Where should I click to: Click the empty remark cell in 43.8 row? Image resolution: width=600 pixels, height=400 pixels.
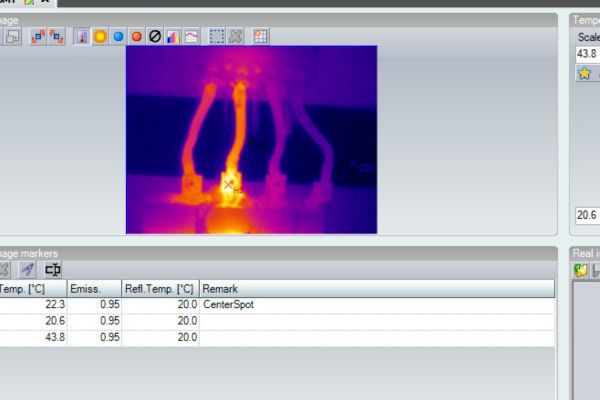pos(377,337)
